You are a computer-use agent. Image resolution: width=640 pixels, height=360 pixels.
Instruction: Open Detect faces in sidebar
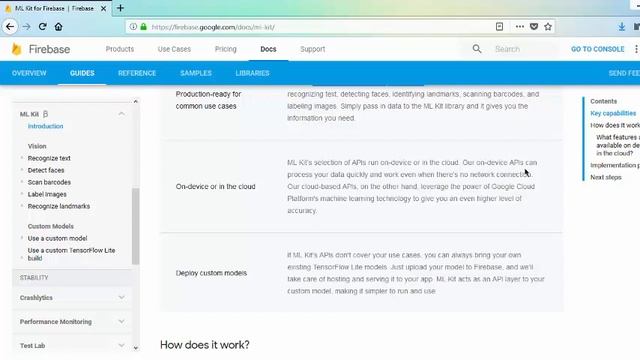46,170
